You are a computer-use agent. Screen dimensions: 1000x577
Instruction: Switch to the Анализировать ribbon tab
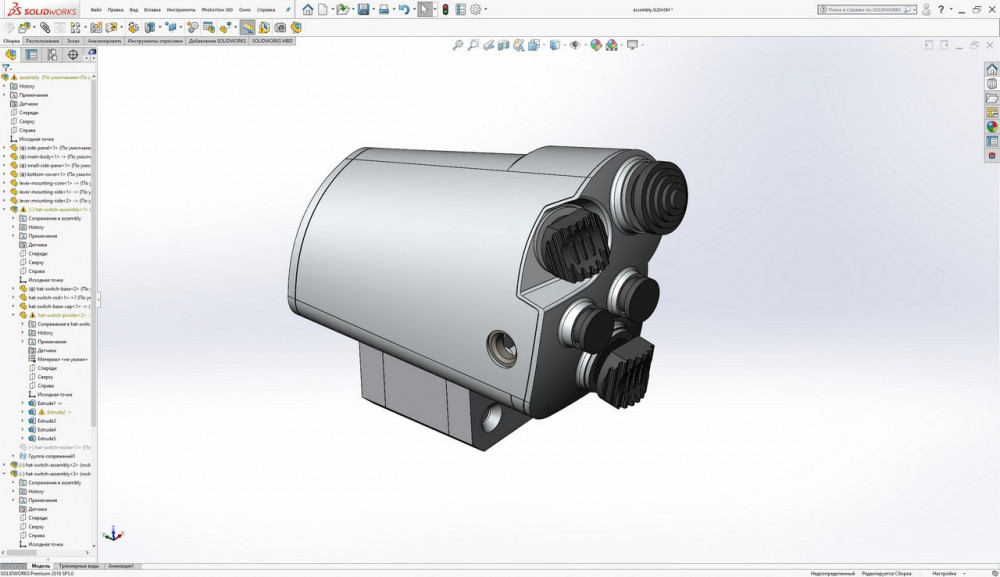coord(103,41)
